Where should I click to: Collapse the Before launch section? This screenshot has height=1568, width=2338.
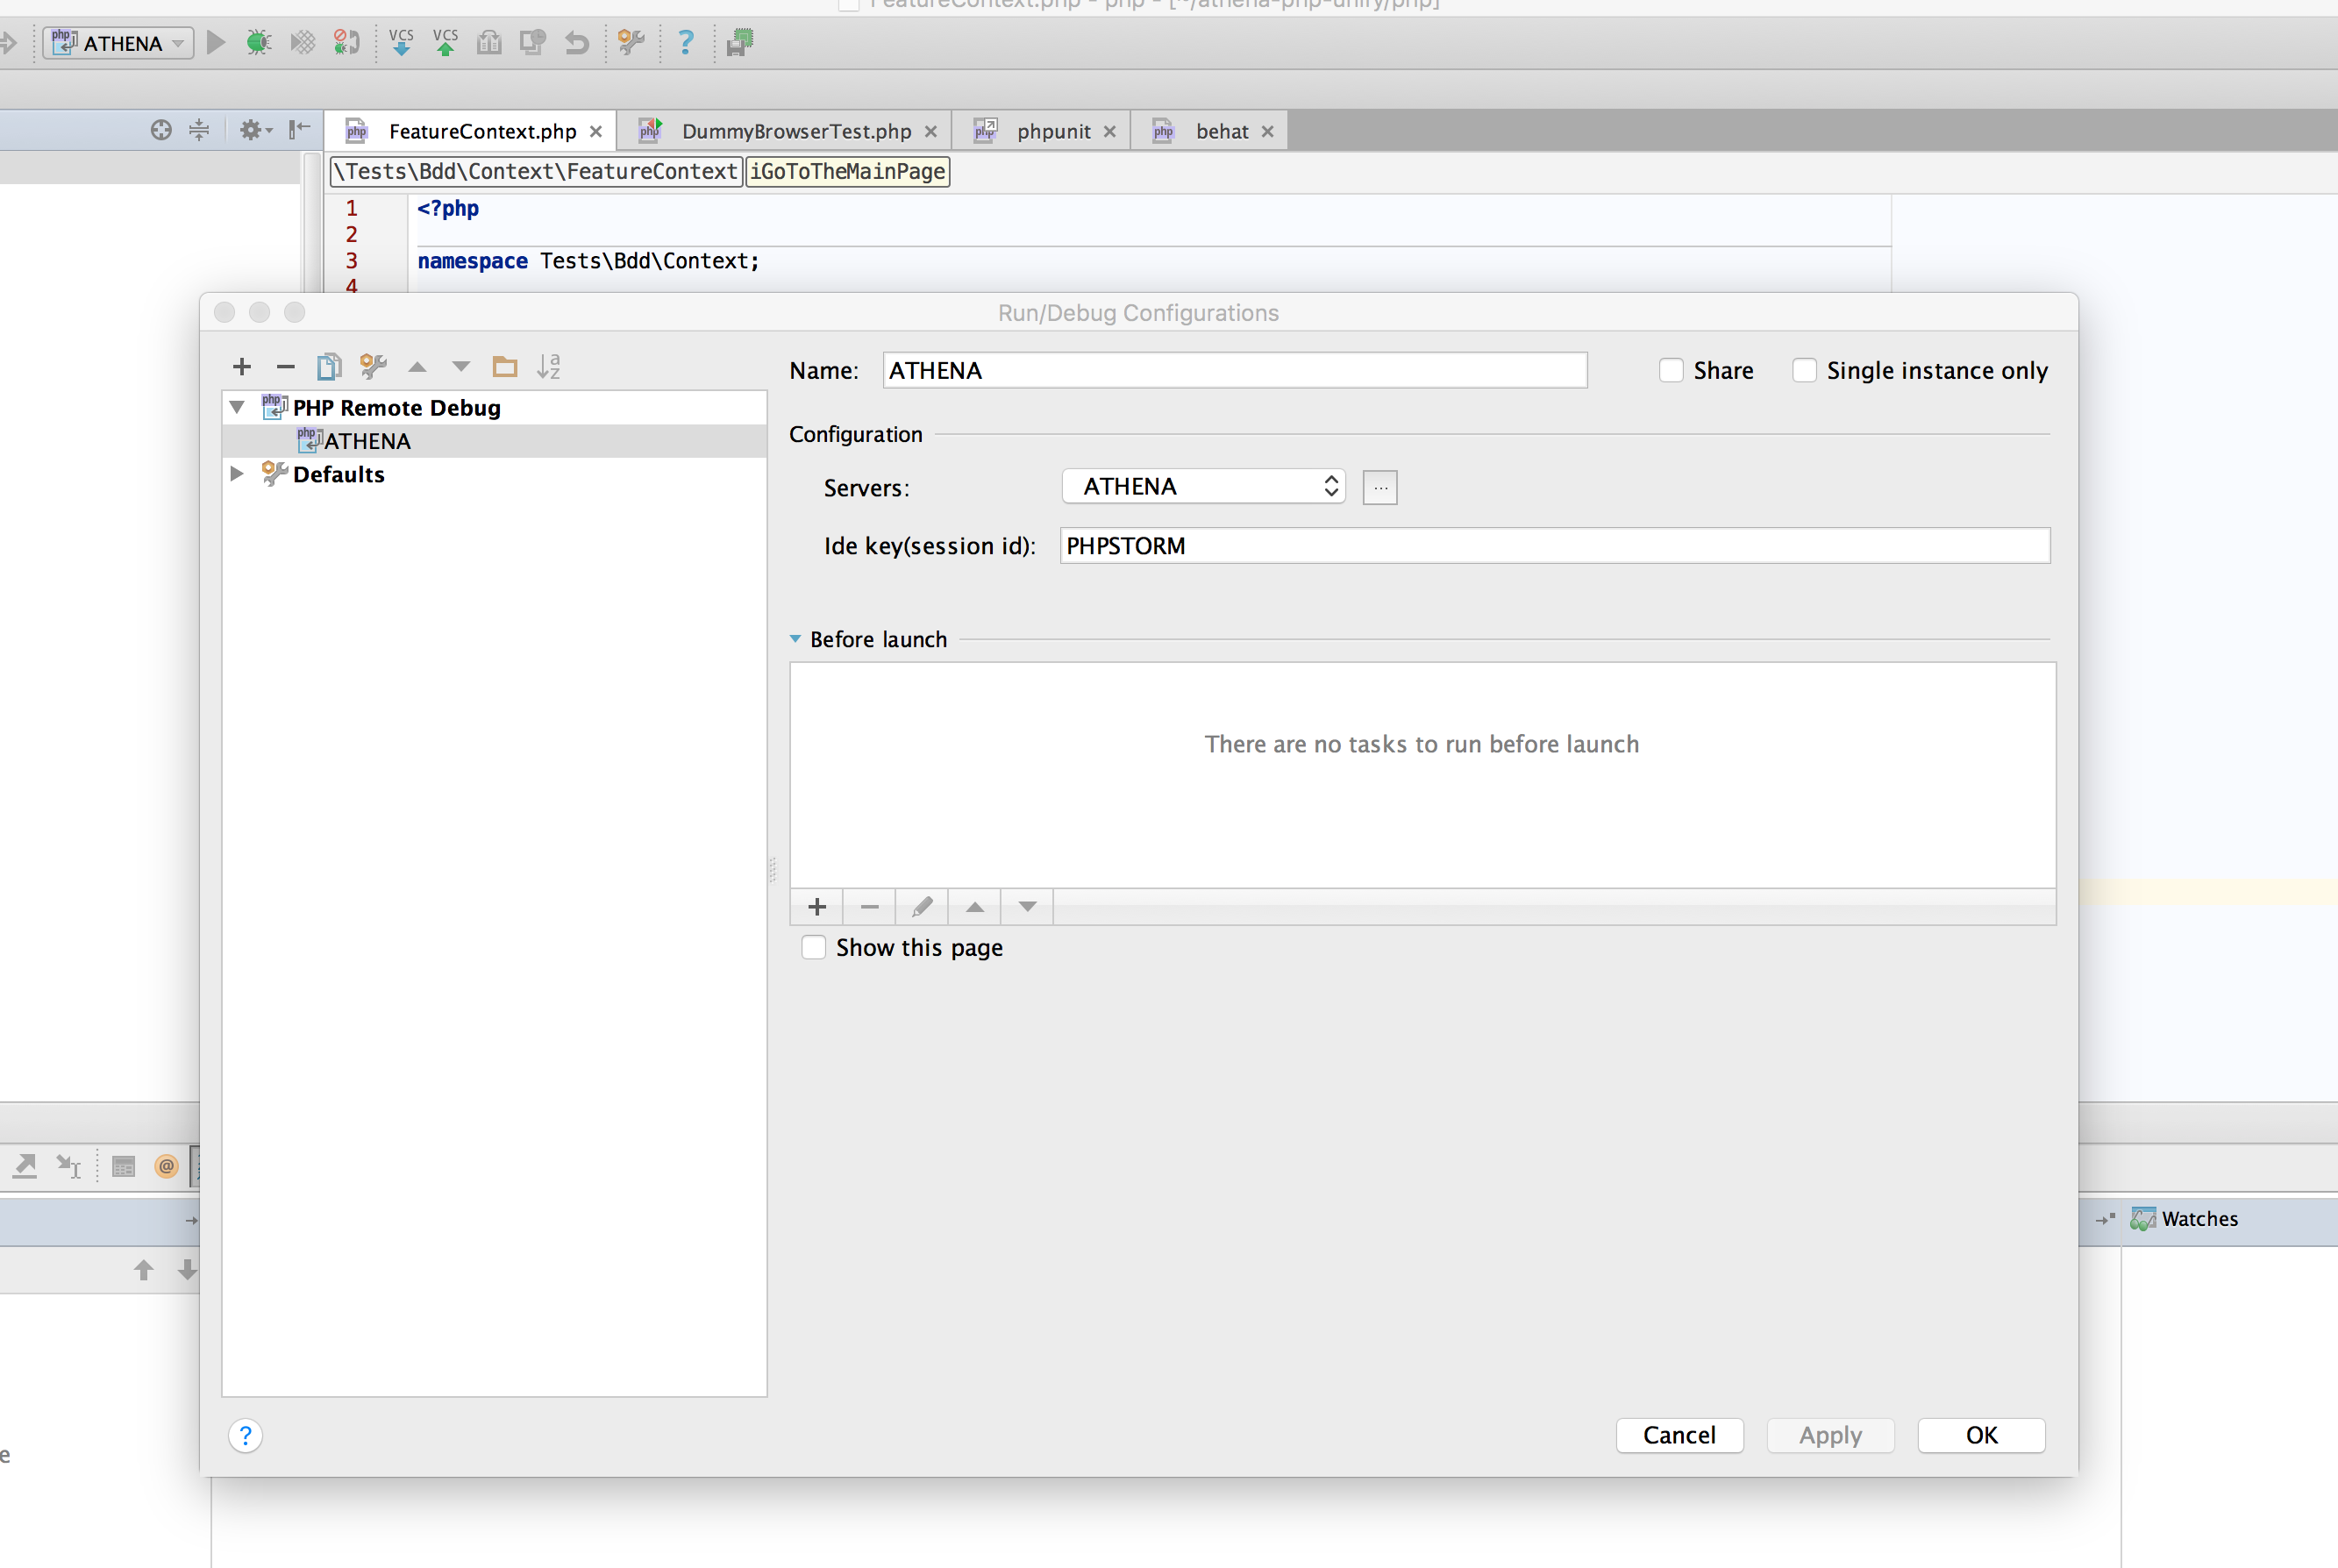pos(795,639)
